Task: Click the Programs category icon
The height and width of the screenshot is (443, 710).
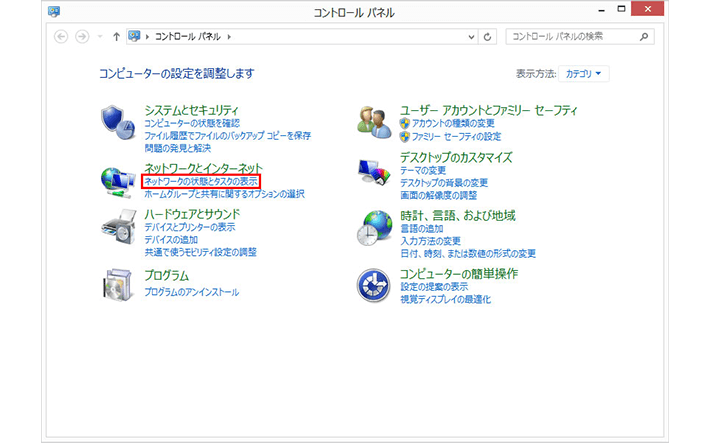Action: click(119, 285)
